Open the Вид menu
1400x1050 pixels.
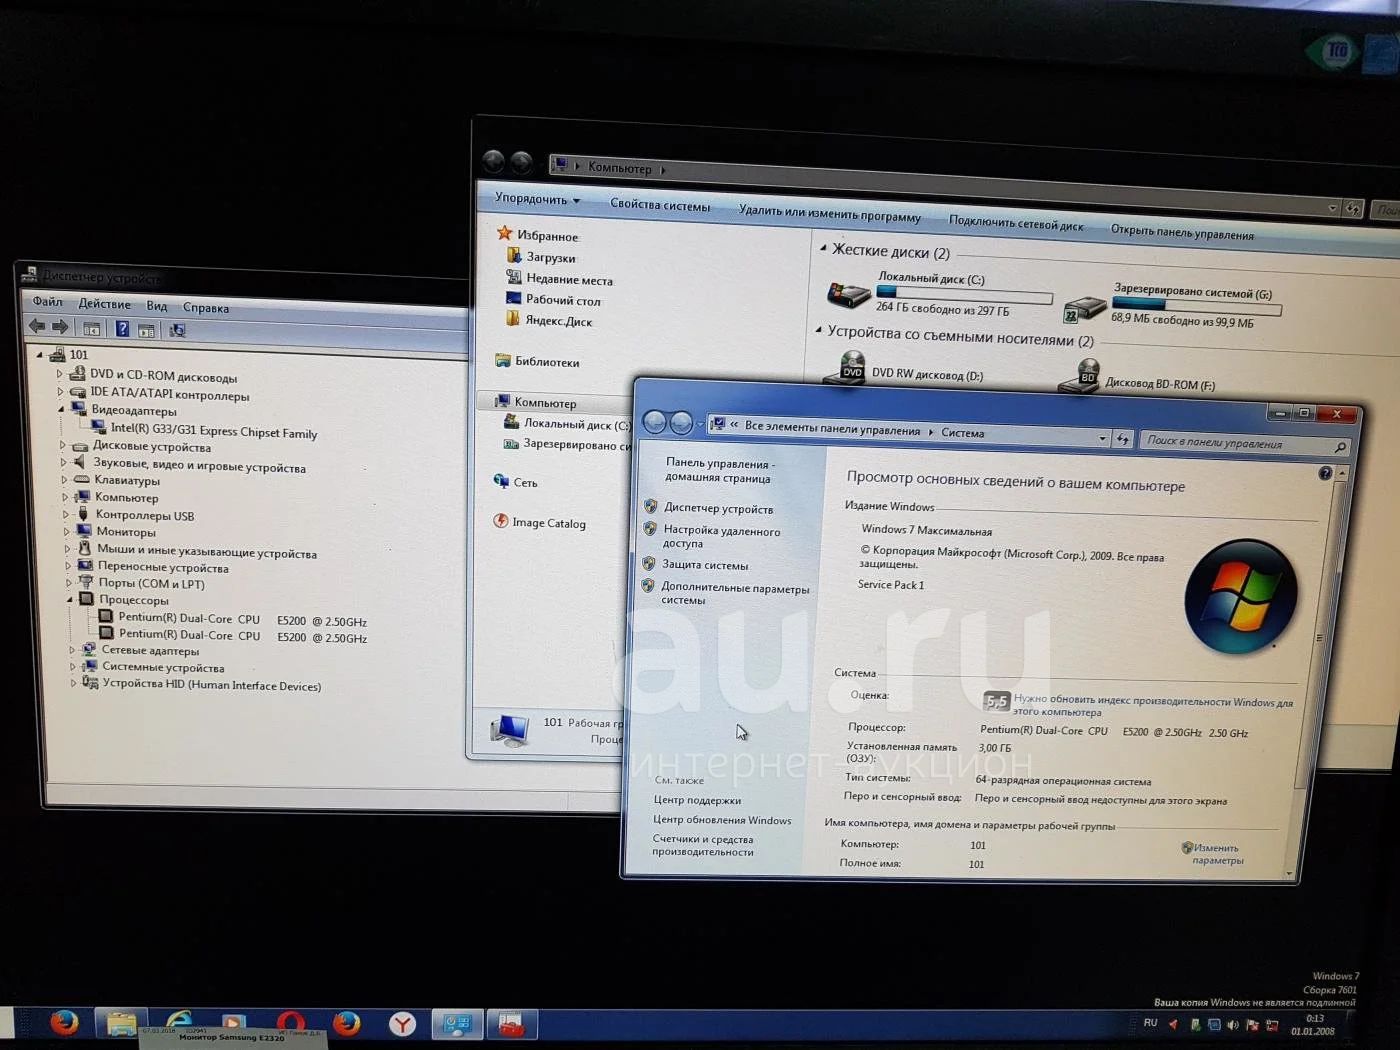(157, 306)
